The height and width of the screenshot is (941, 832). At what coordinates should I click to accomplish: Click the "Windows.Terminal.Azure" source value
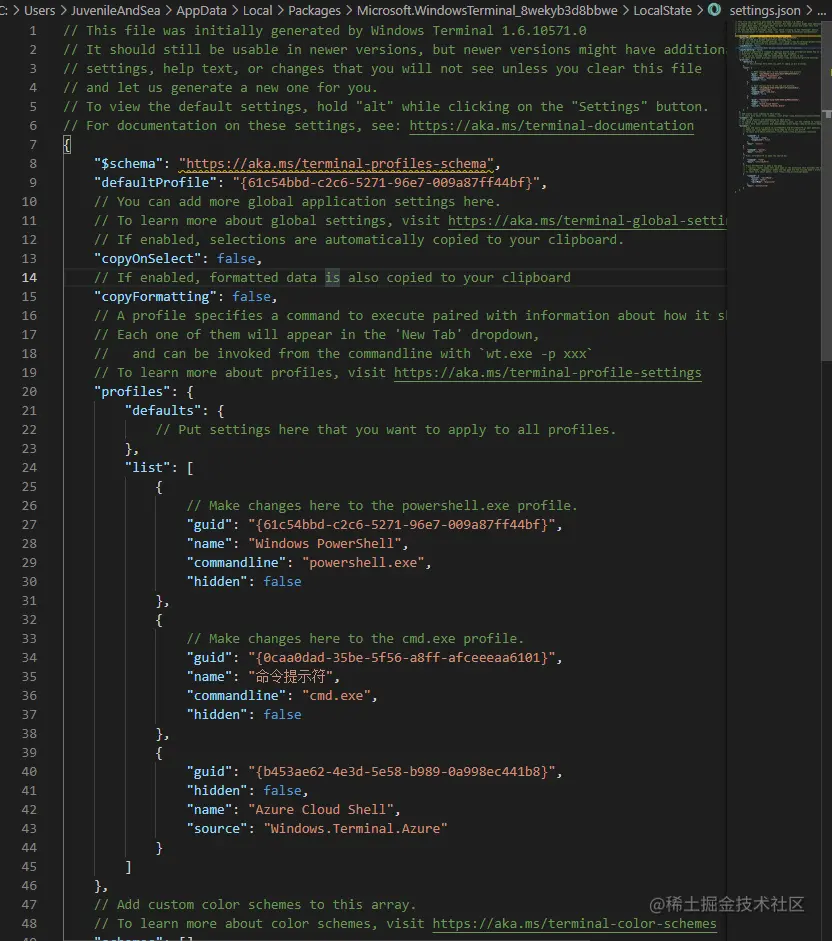click(x=355, y=828)
